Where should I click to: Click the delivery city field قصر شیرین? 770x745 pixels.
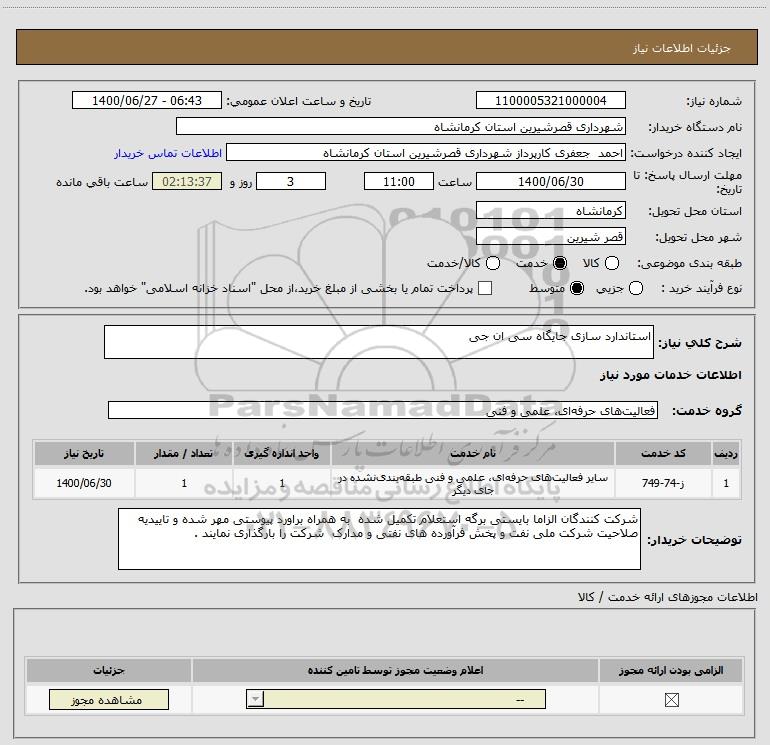pyautogui.click(x=550, y=237)
